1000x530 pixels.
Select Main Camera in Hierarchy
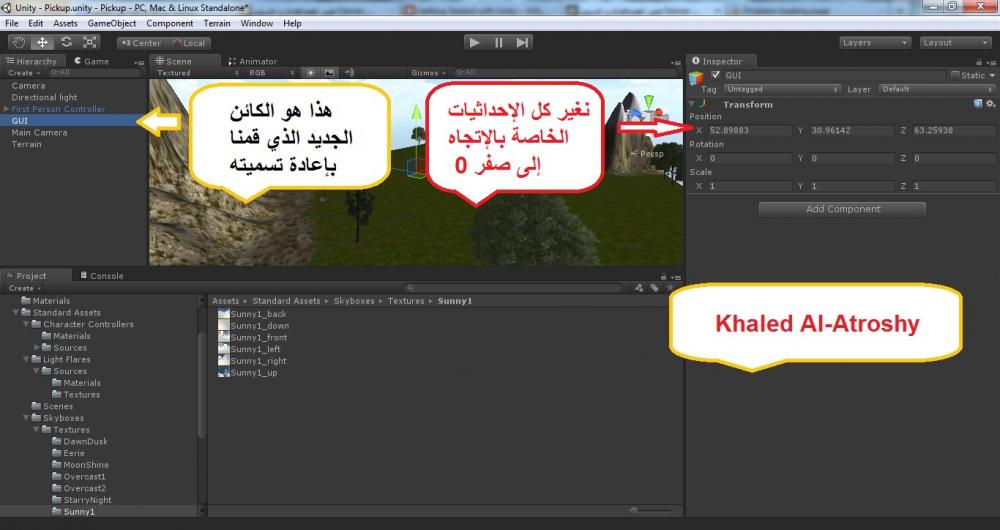[39, 132]
